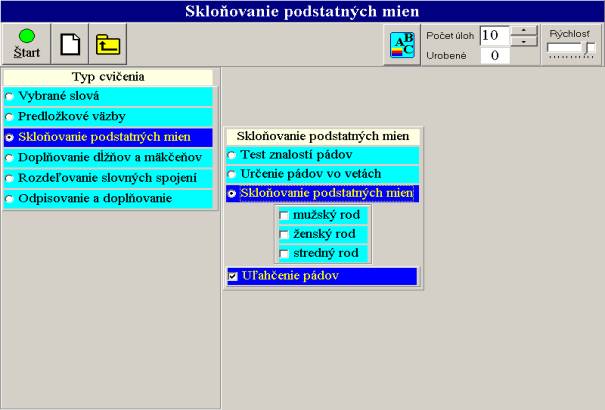The width and height of the screenshot is (605, 410).
Task: Increase Počet úloh with up arrow
Action: point(524,30)
